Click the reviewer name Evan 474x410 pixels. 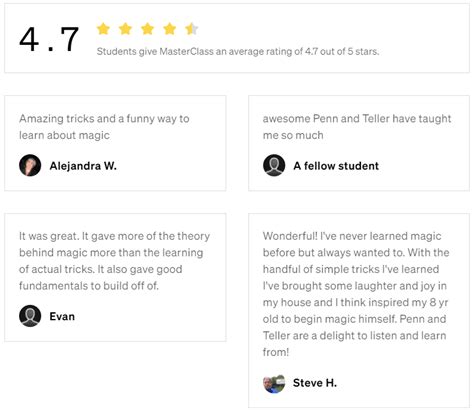[62, 316]
